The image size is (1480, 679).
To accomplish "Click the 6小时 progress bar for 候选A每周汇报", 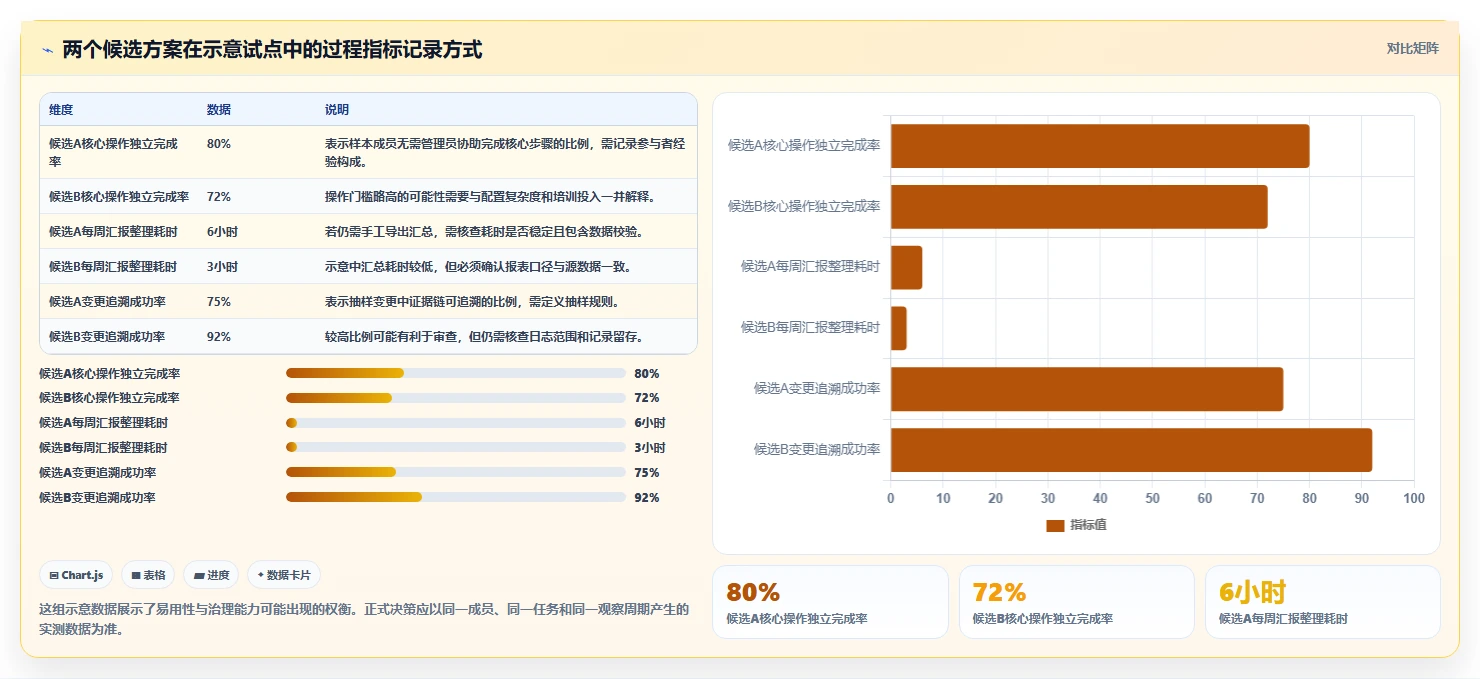I will pyautogui.click(x=456, y=423).
